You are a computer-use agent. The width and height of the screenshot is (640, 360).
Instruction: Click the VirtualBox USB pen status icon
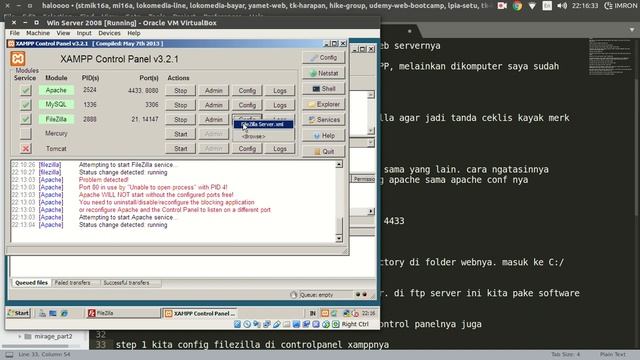277,324
